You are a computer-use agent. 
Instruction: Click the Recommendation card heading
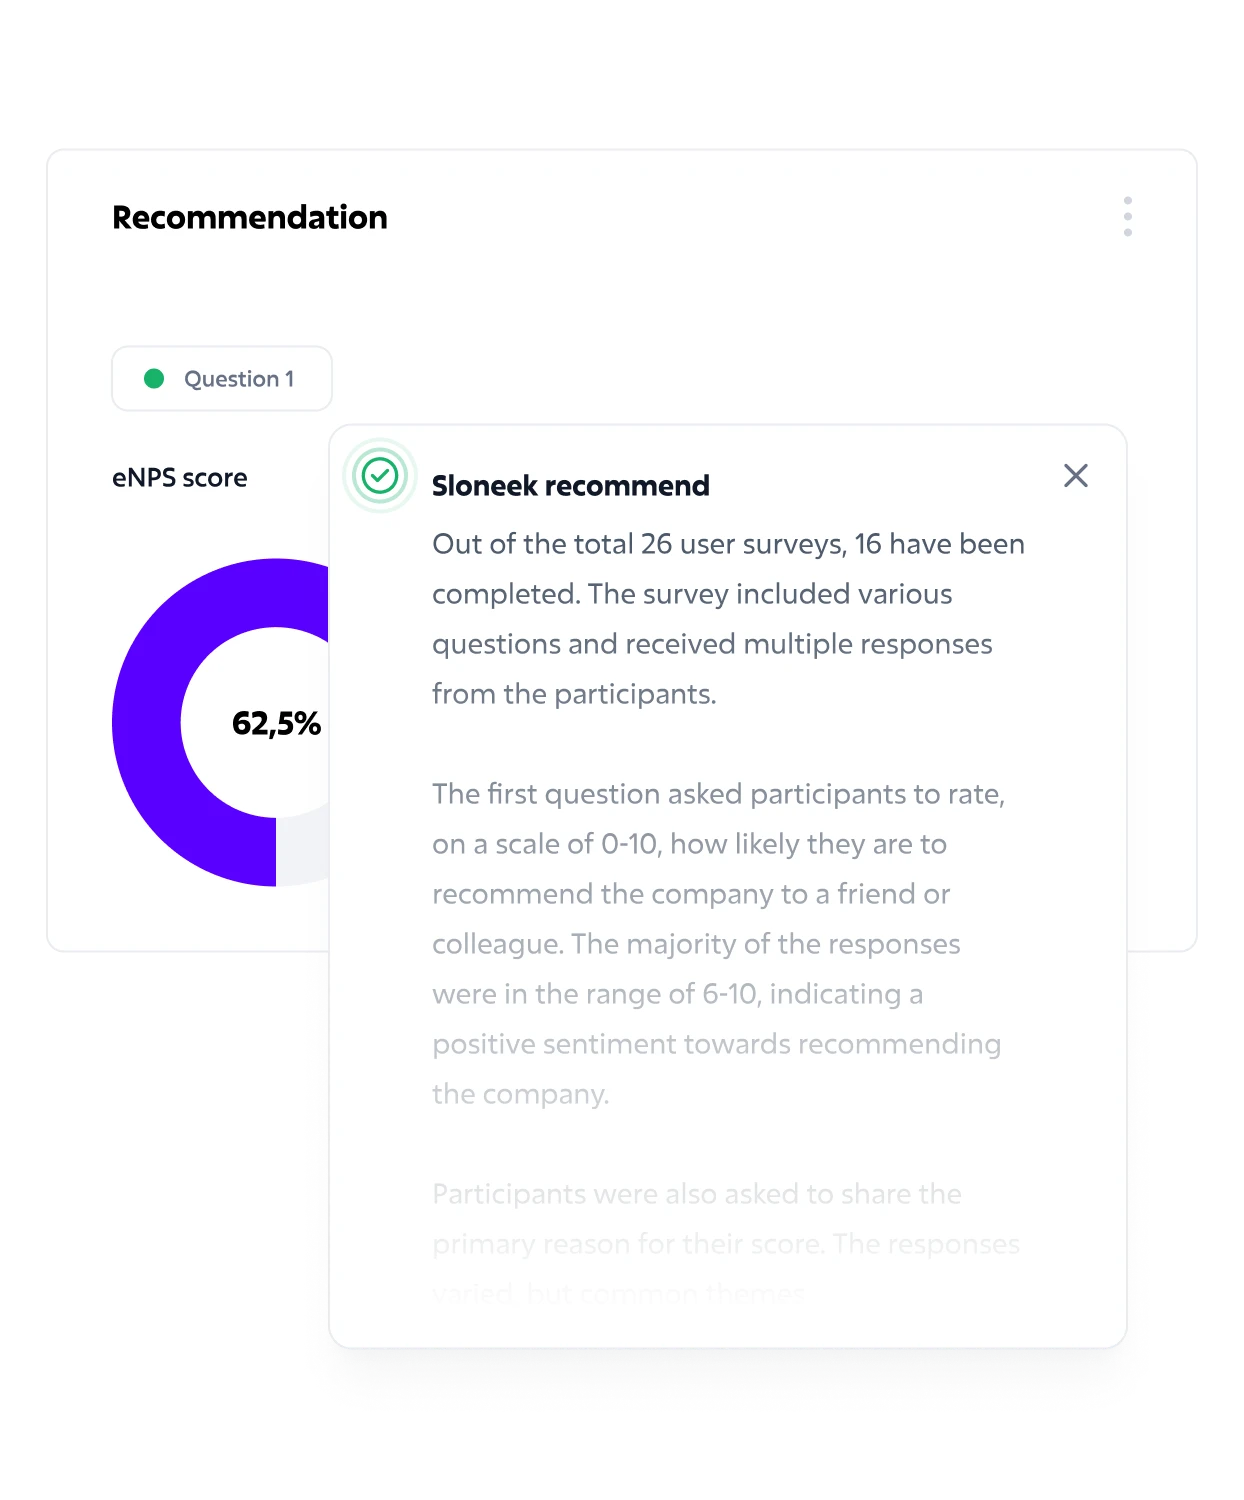(250, 218)
